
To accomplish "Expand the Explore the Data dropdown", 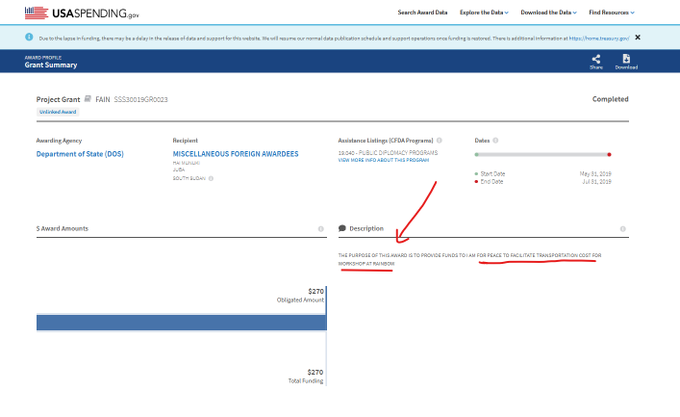I will click(483, 12).
